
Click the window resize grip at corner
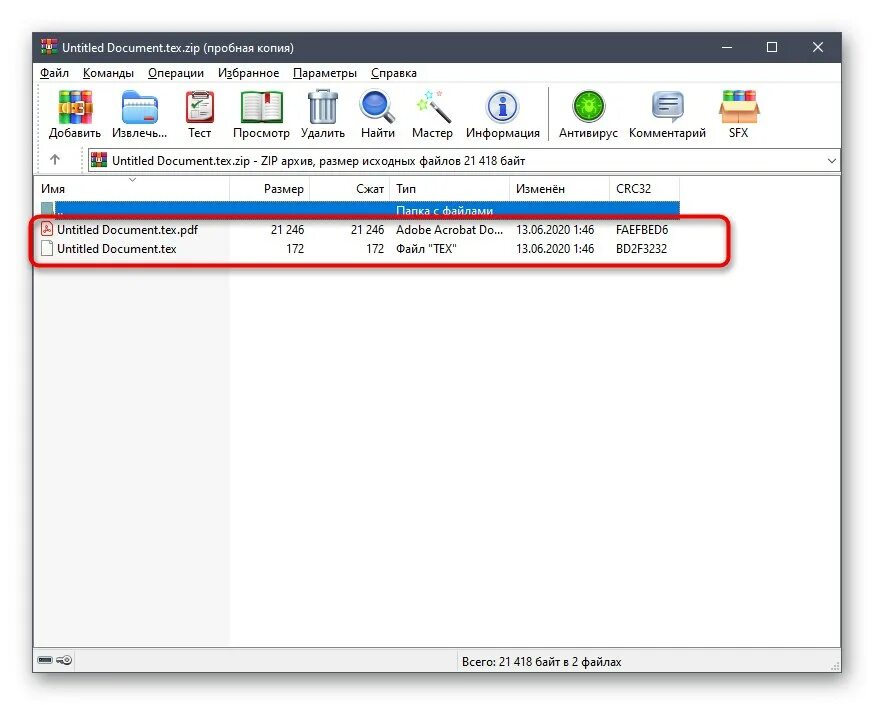coord(834,665)
